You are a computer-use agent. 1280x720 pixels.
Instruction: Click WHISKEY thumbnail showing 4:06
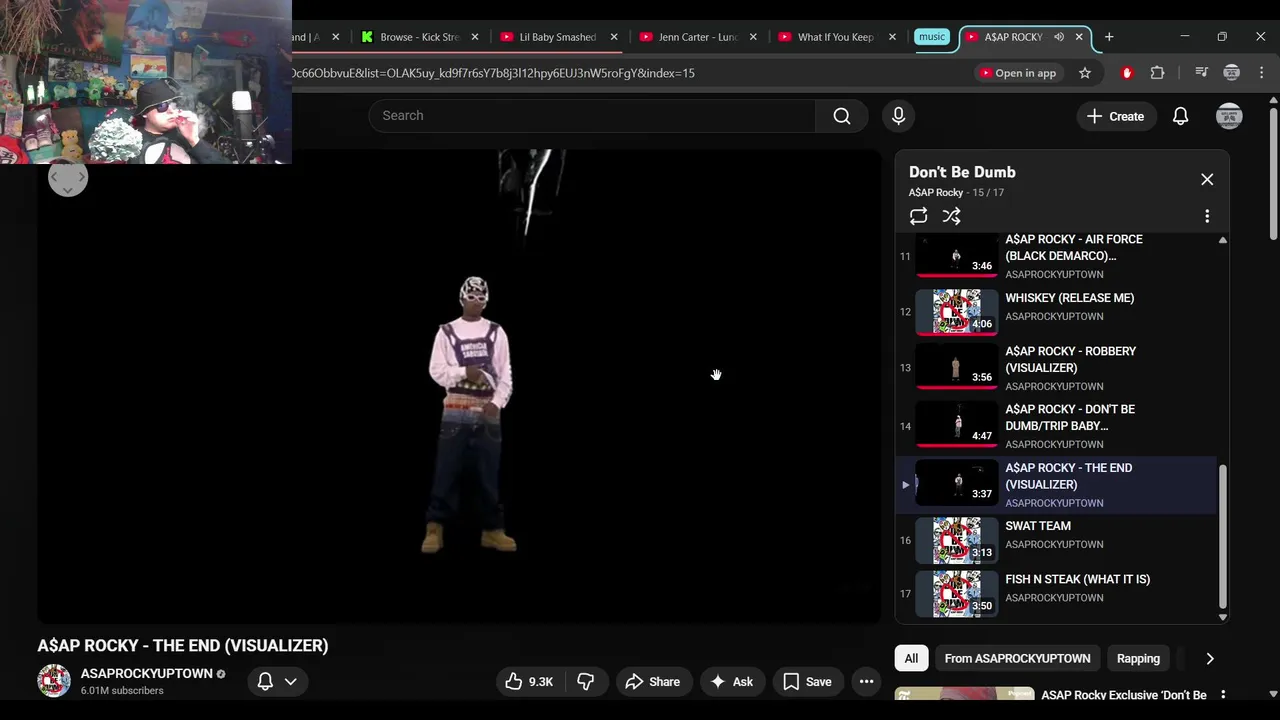click(957, 312)
